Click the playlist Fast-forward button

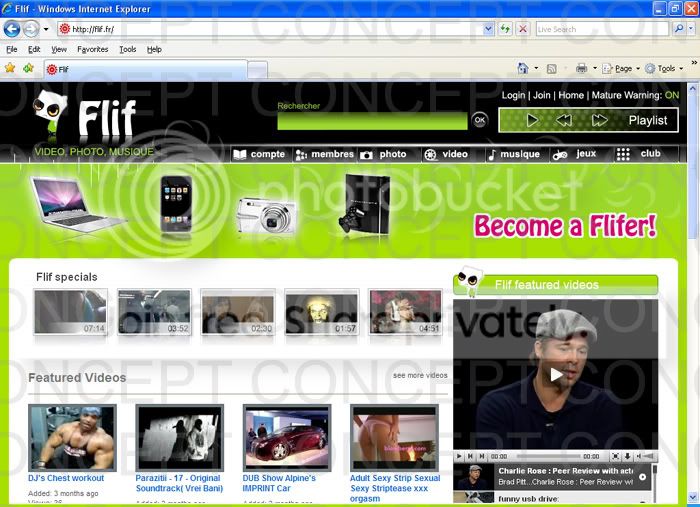click(599, 121)
